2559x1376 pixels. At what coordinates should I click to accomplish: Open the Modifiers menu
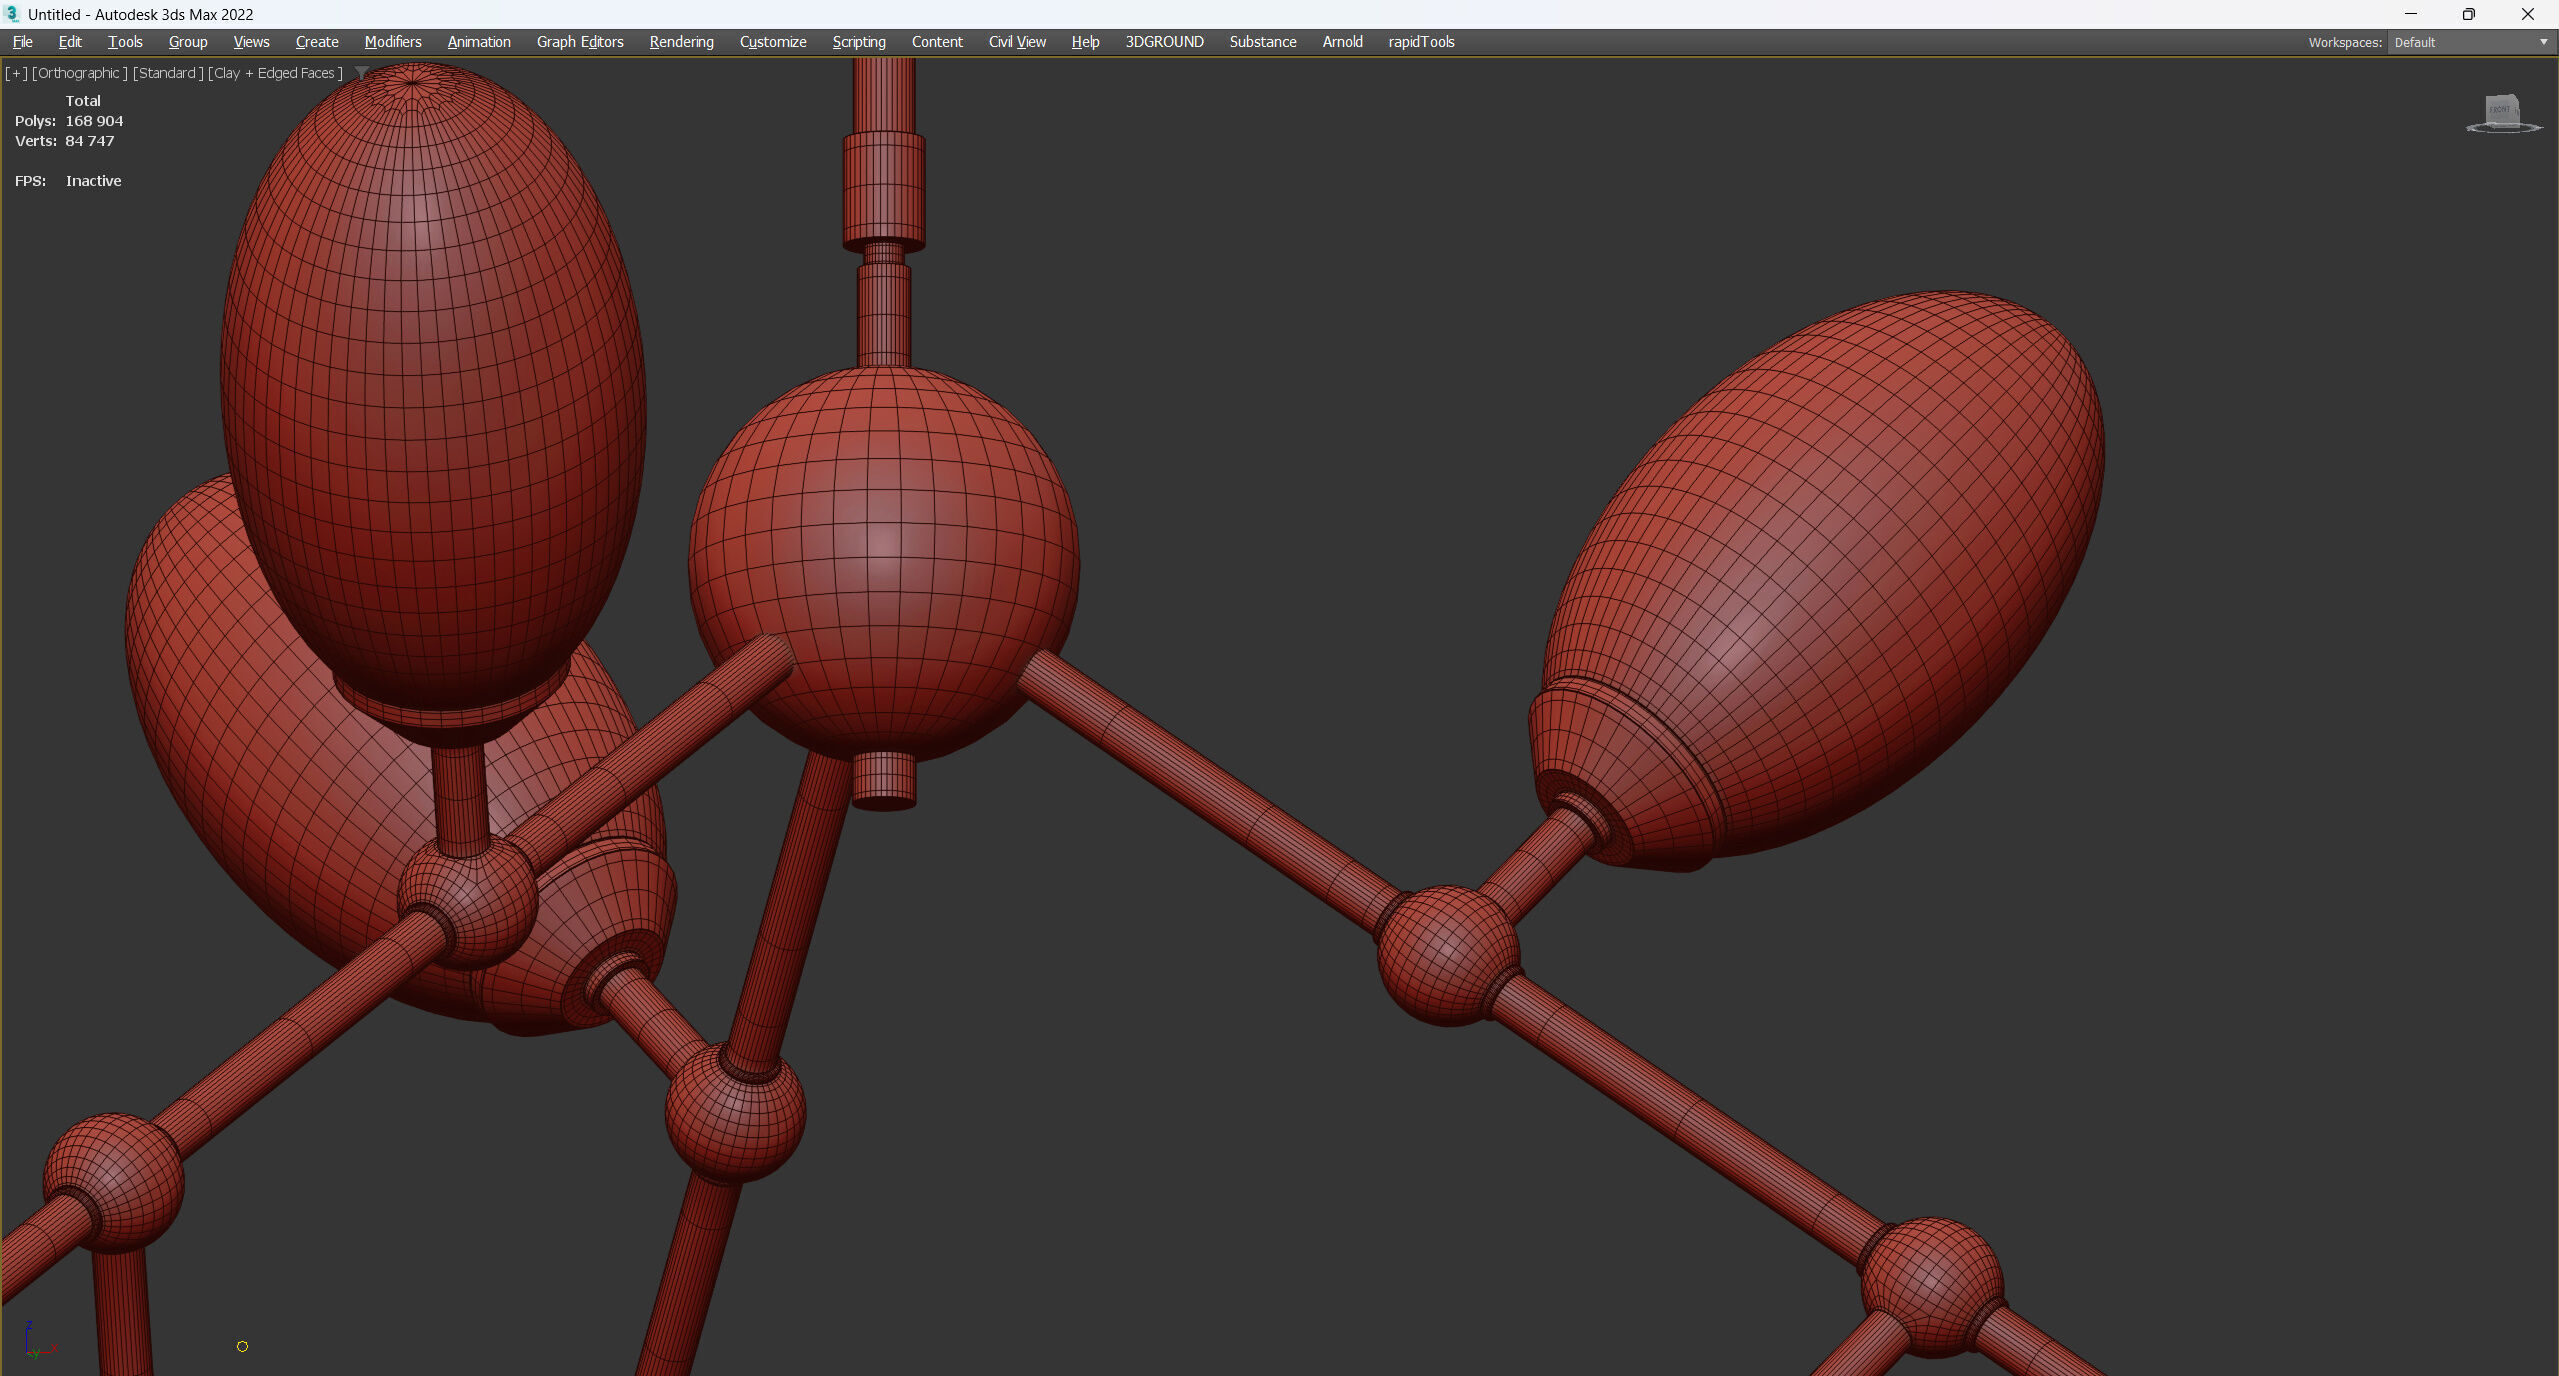[x=393, y=42]
